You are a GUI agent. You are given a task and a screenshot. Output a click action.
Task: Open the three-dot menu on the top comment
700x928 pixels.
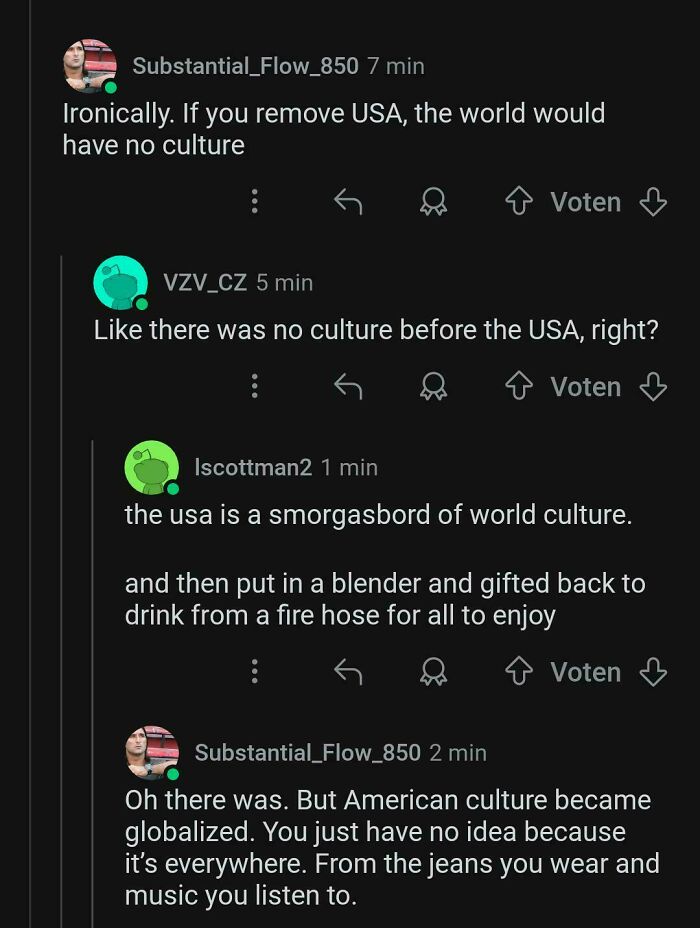(255, 202)
